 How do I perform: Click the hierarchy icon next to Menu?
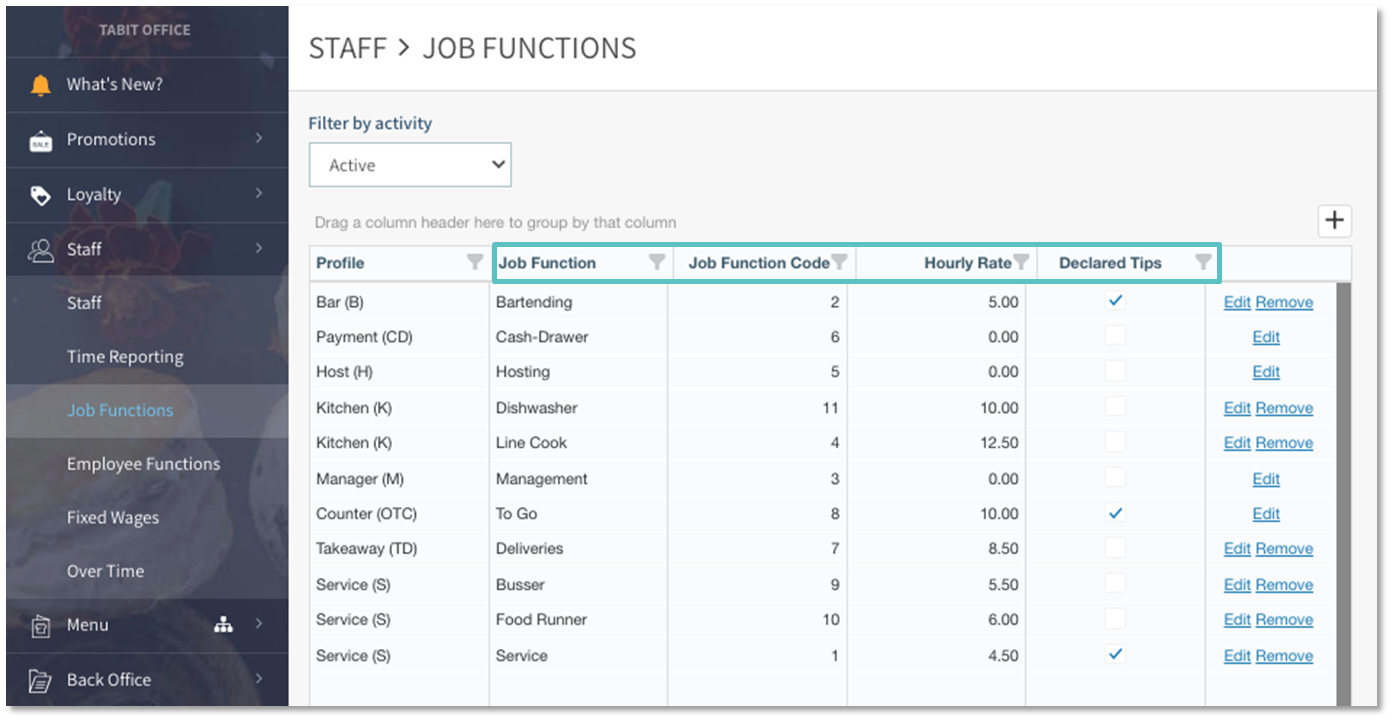click(223, 625)
